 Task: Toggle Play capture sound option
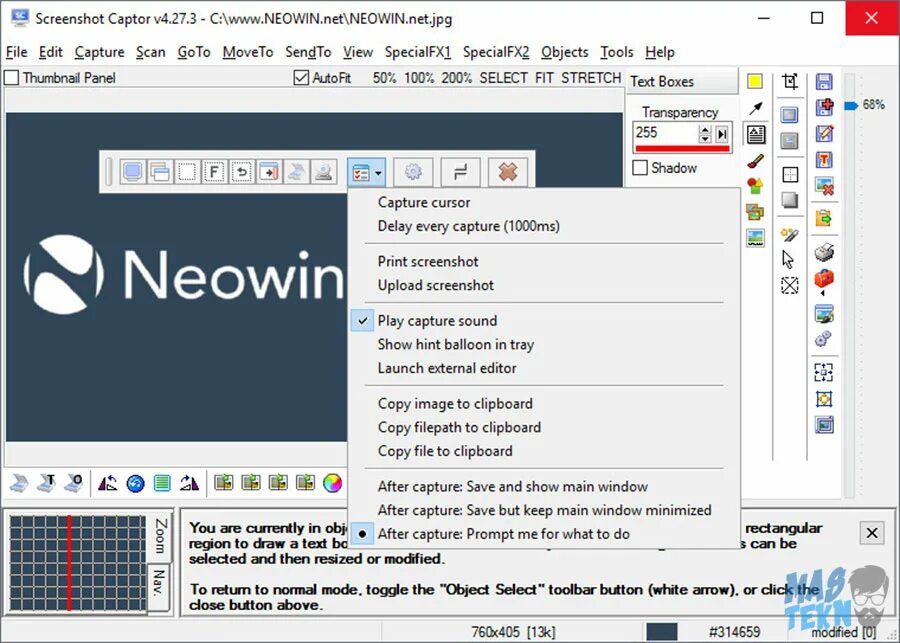point(544,320)
